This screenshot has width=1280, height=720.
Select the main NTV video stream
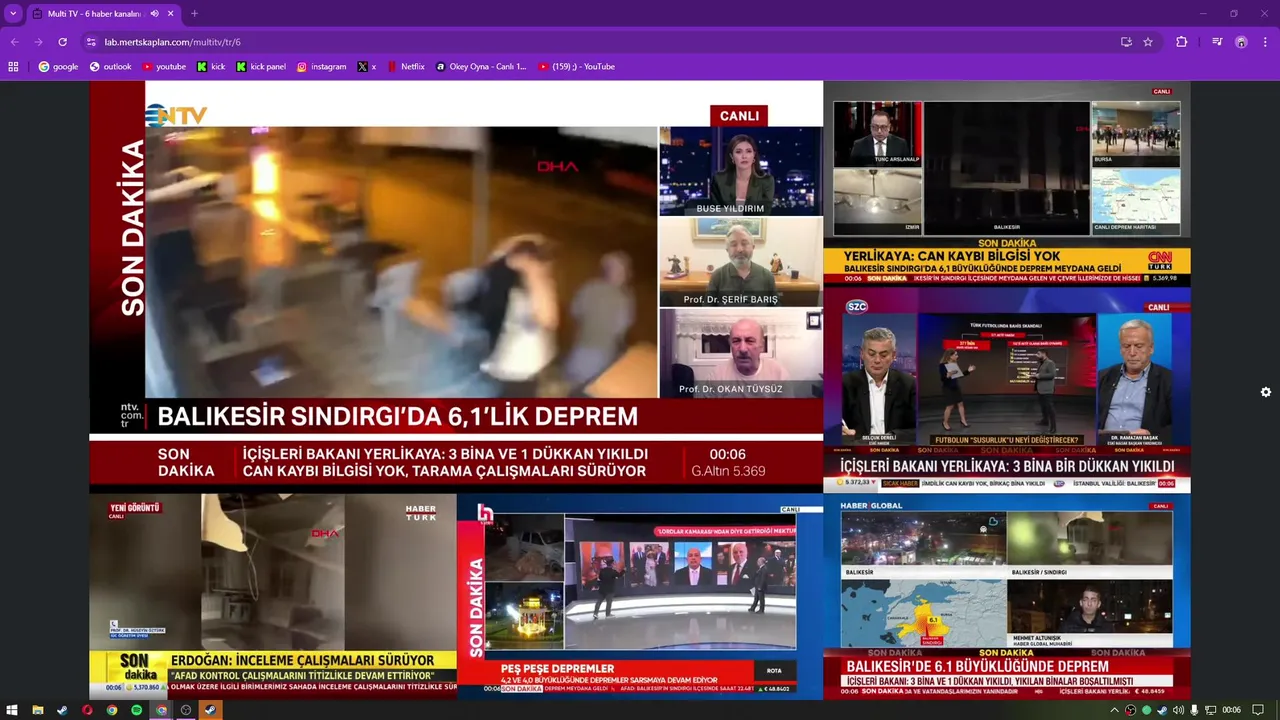pyautogui.click(x=456, y=285)
